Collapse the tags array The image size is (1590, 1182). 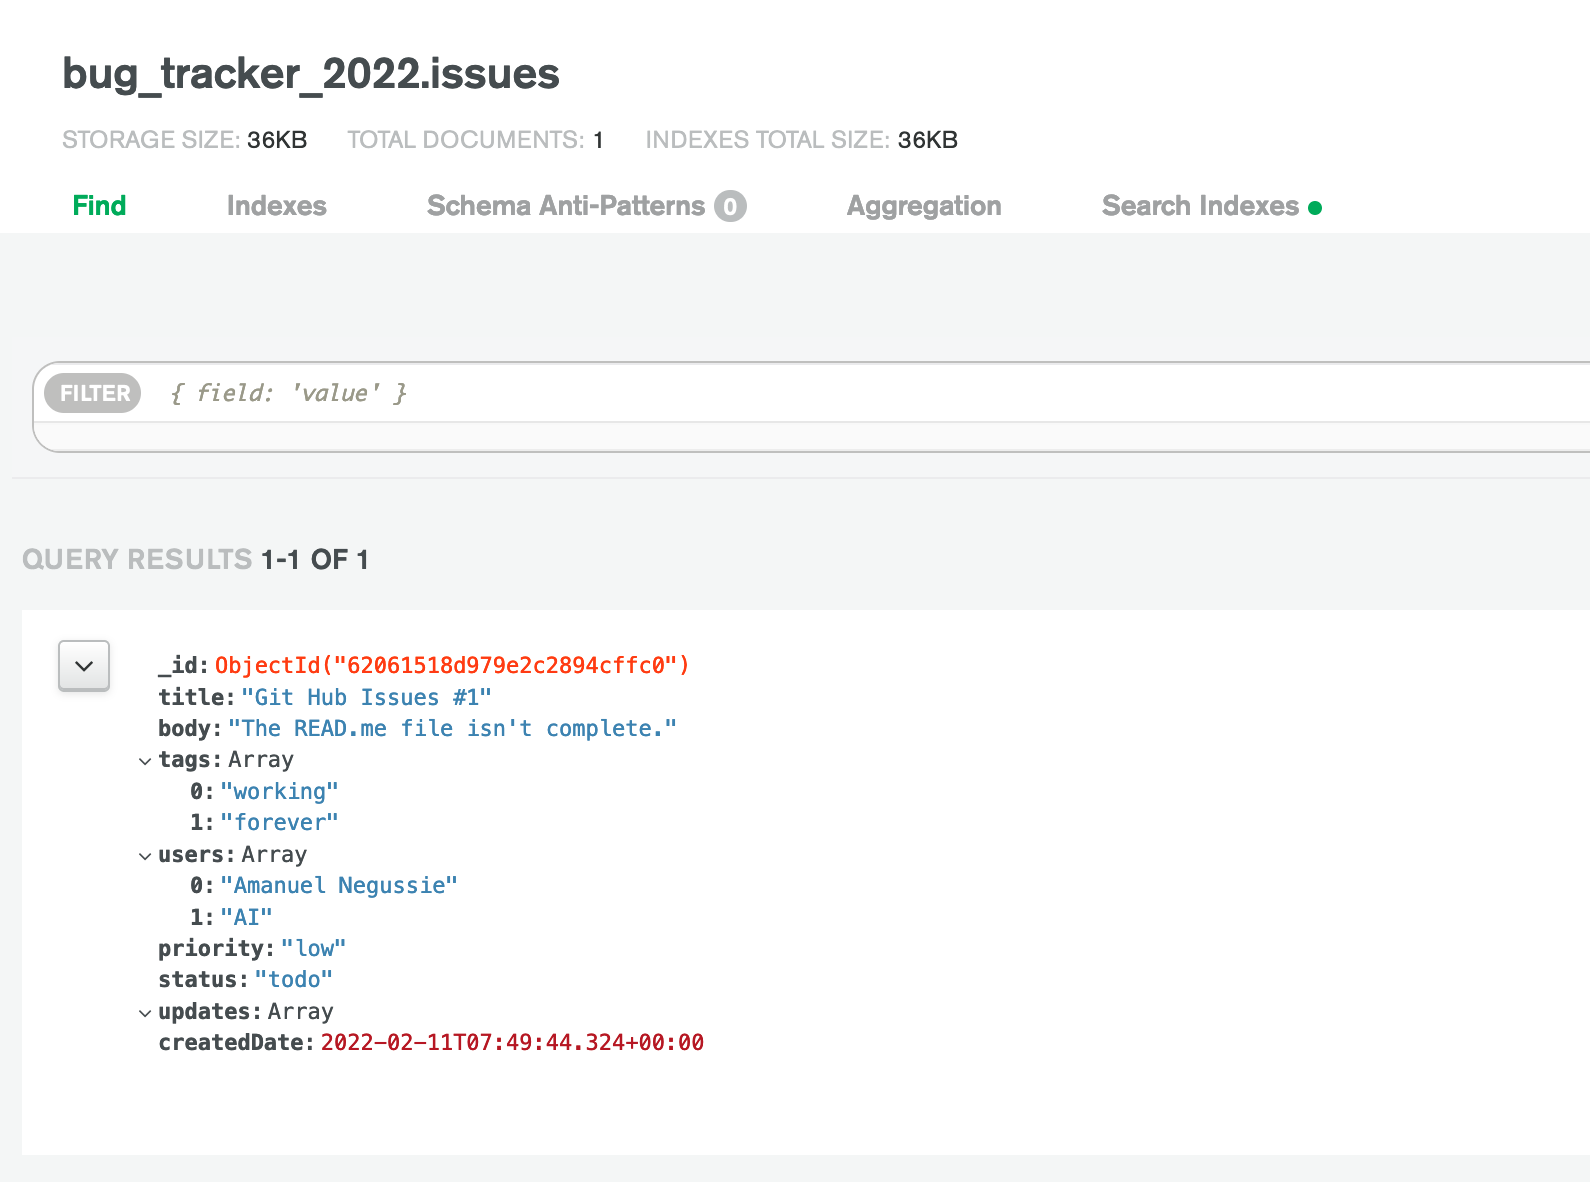145,761
